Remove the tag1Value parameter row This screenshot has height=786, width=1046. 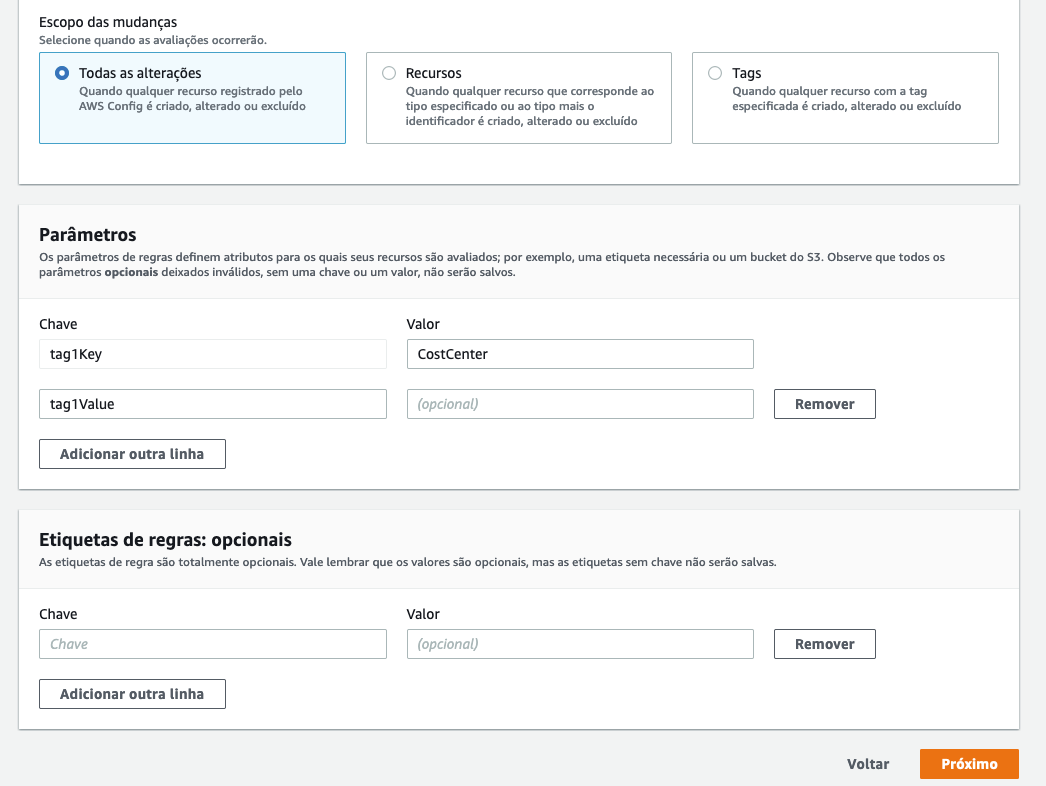point(825,404)
